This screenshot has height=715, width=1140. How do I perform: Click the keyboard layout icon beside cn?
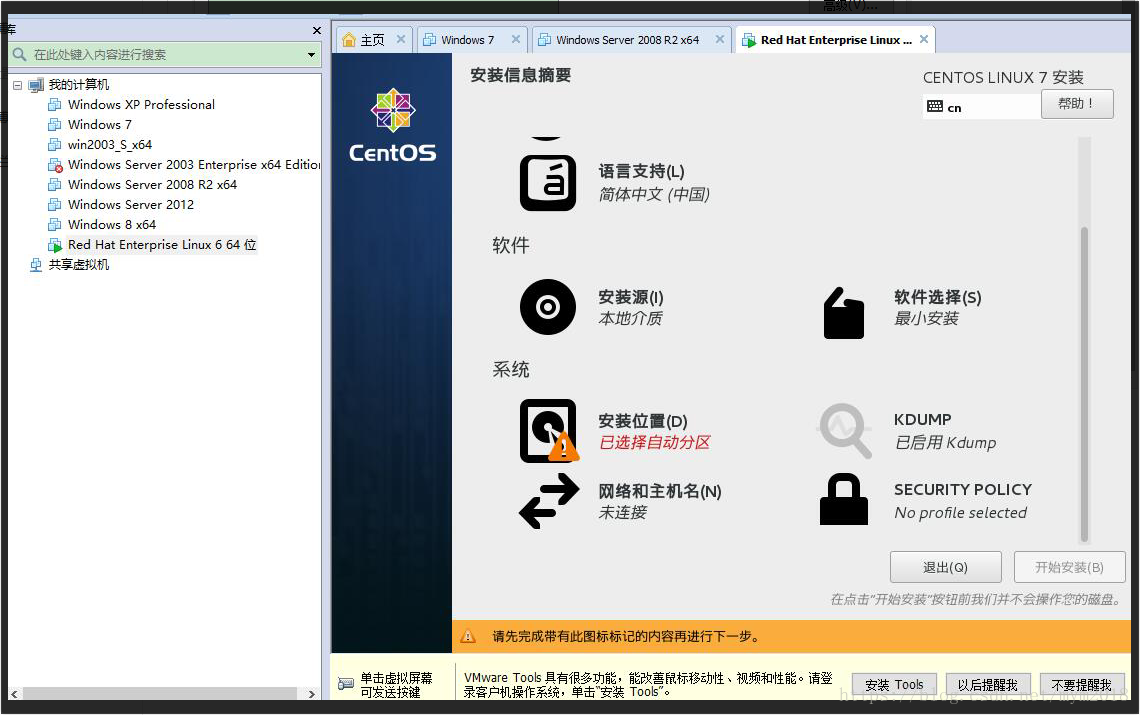(x=934, y=107)
